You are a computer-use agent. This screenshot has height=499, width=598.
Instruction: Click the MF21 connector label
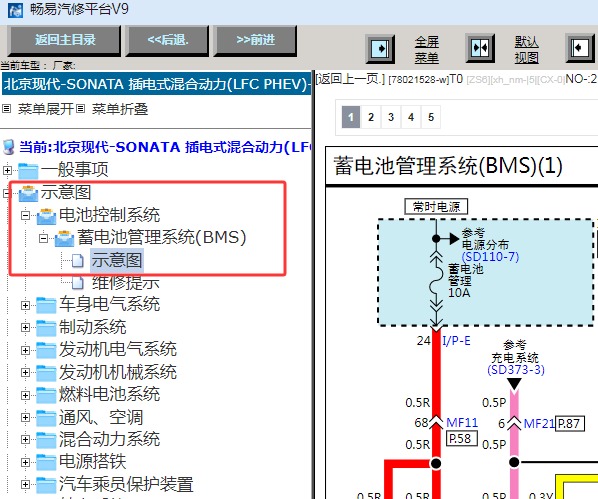coord(539,423)
